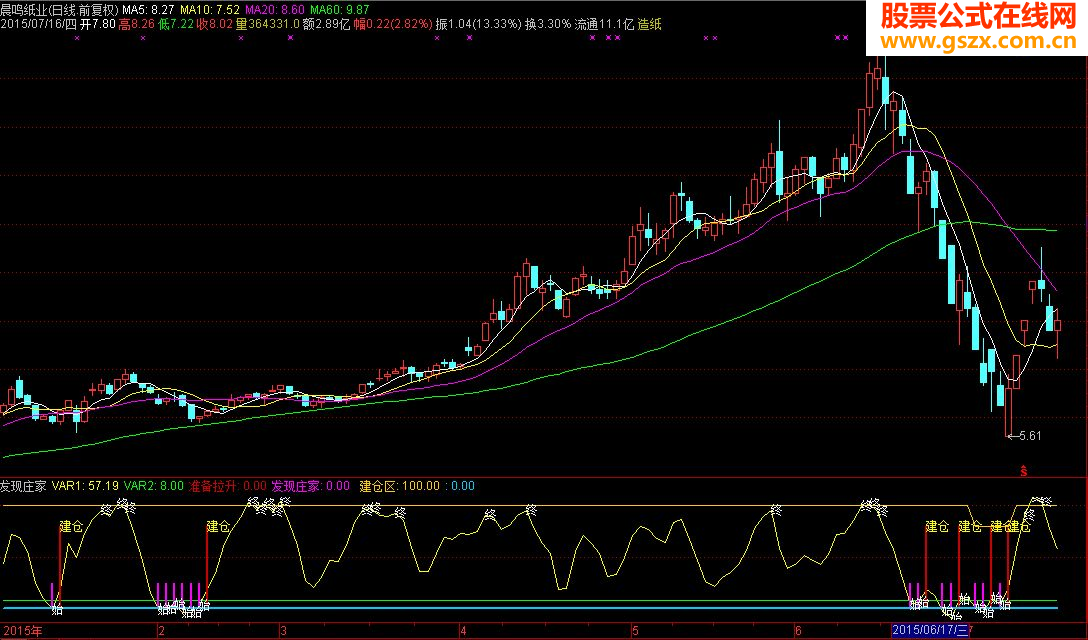The width and height of the screenshot is (1088, 640).
Task: Click the red 准备拉升: 0.00 label
Action: (x=227, y=486)
